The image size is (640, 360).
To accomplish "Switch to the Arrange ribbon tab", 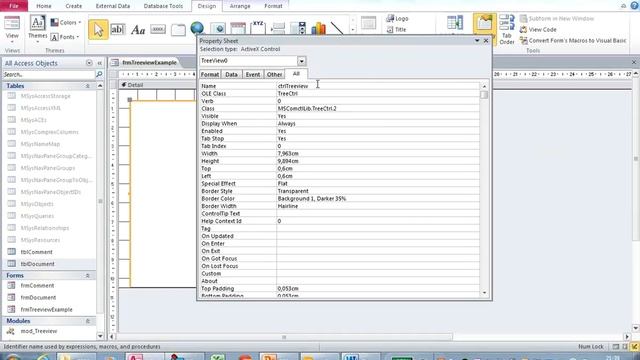I will [240, 6].
